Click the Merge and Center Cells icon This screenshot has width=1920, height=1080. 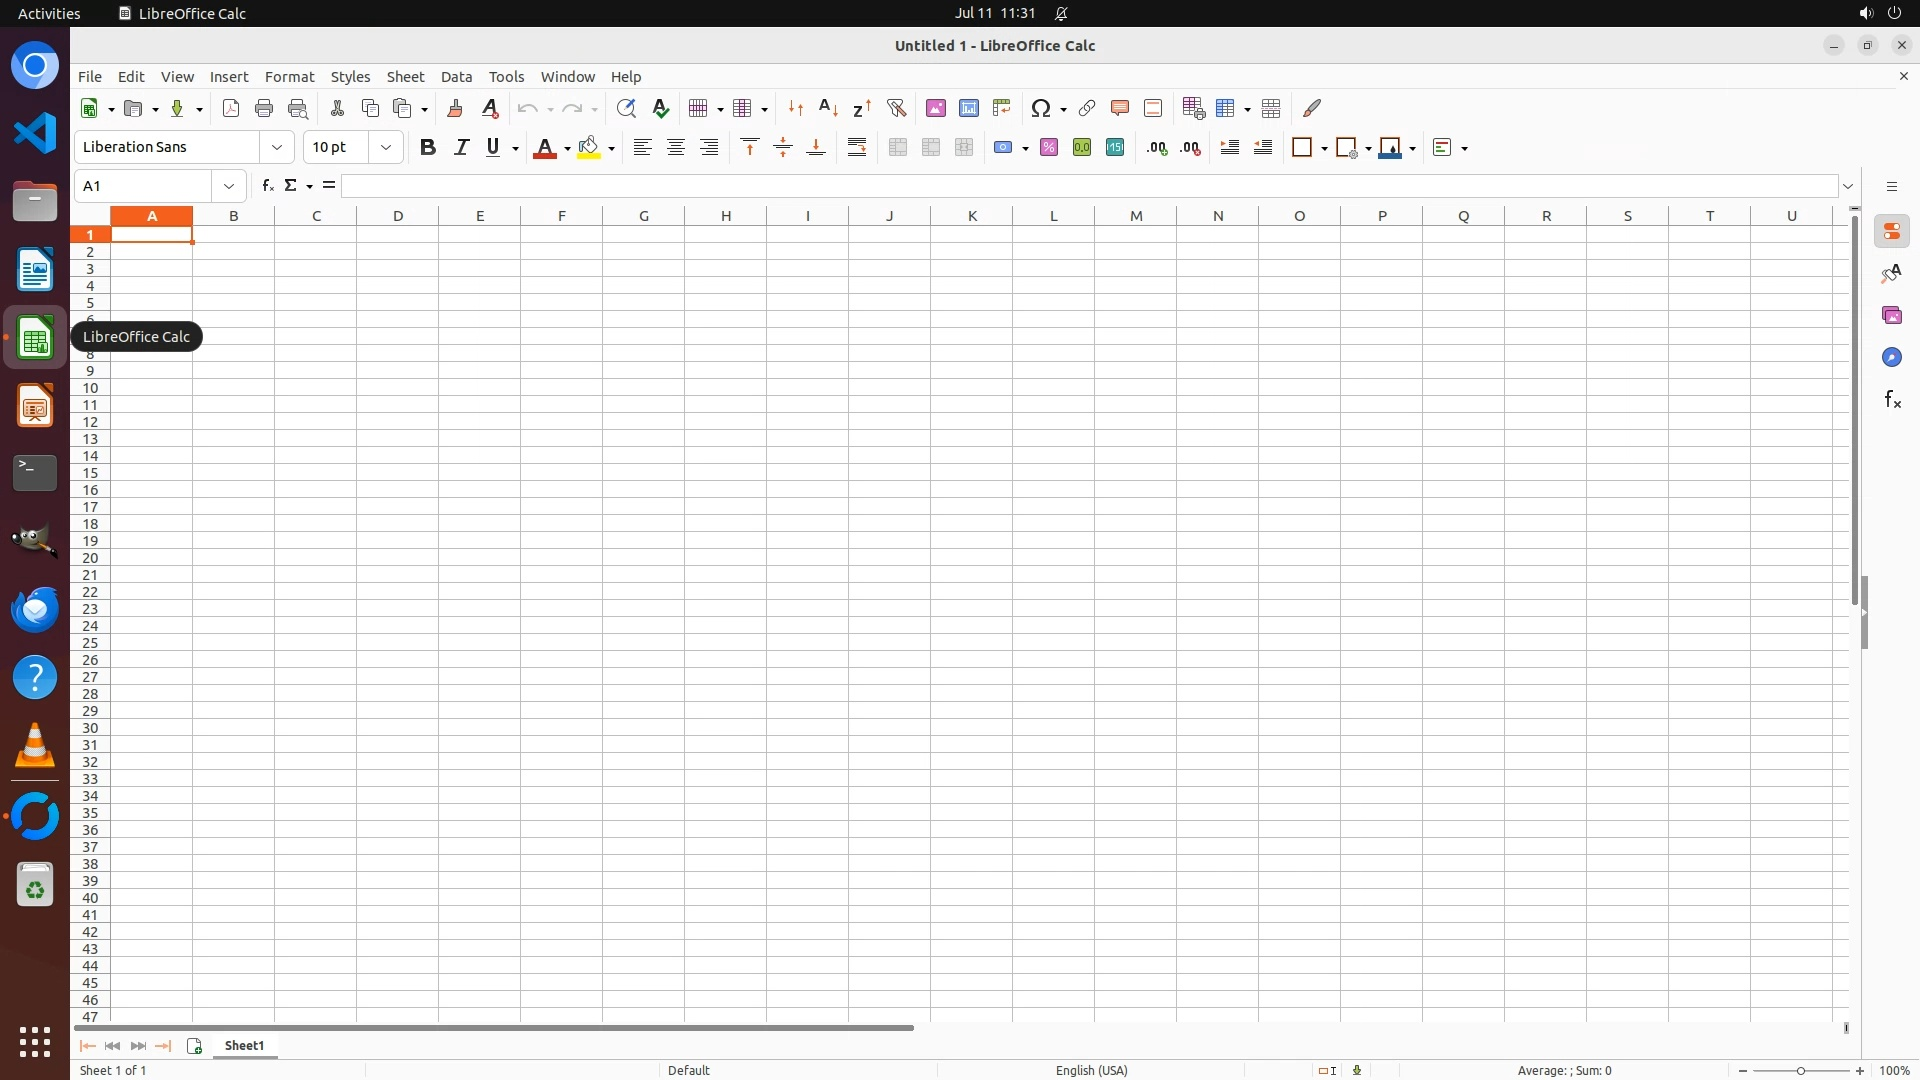[898, 148]
